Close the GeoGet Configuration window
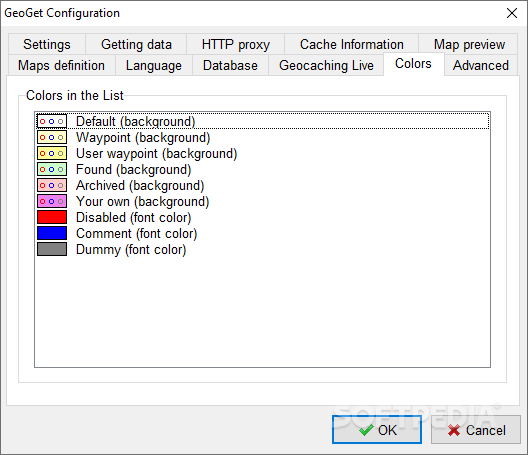This screenshot has height=455, width=528. pos(512,13)
